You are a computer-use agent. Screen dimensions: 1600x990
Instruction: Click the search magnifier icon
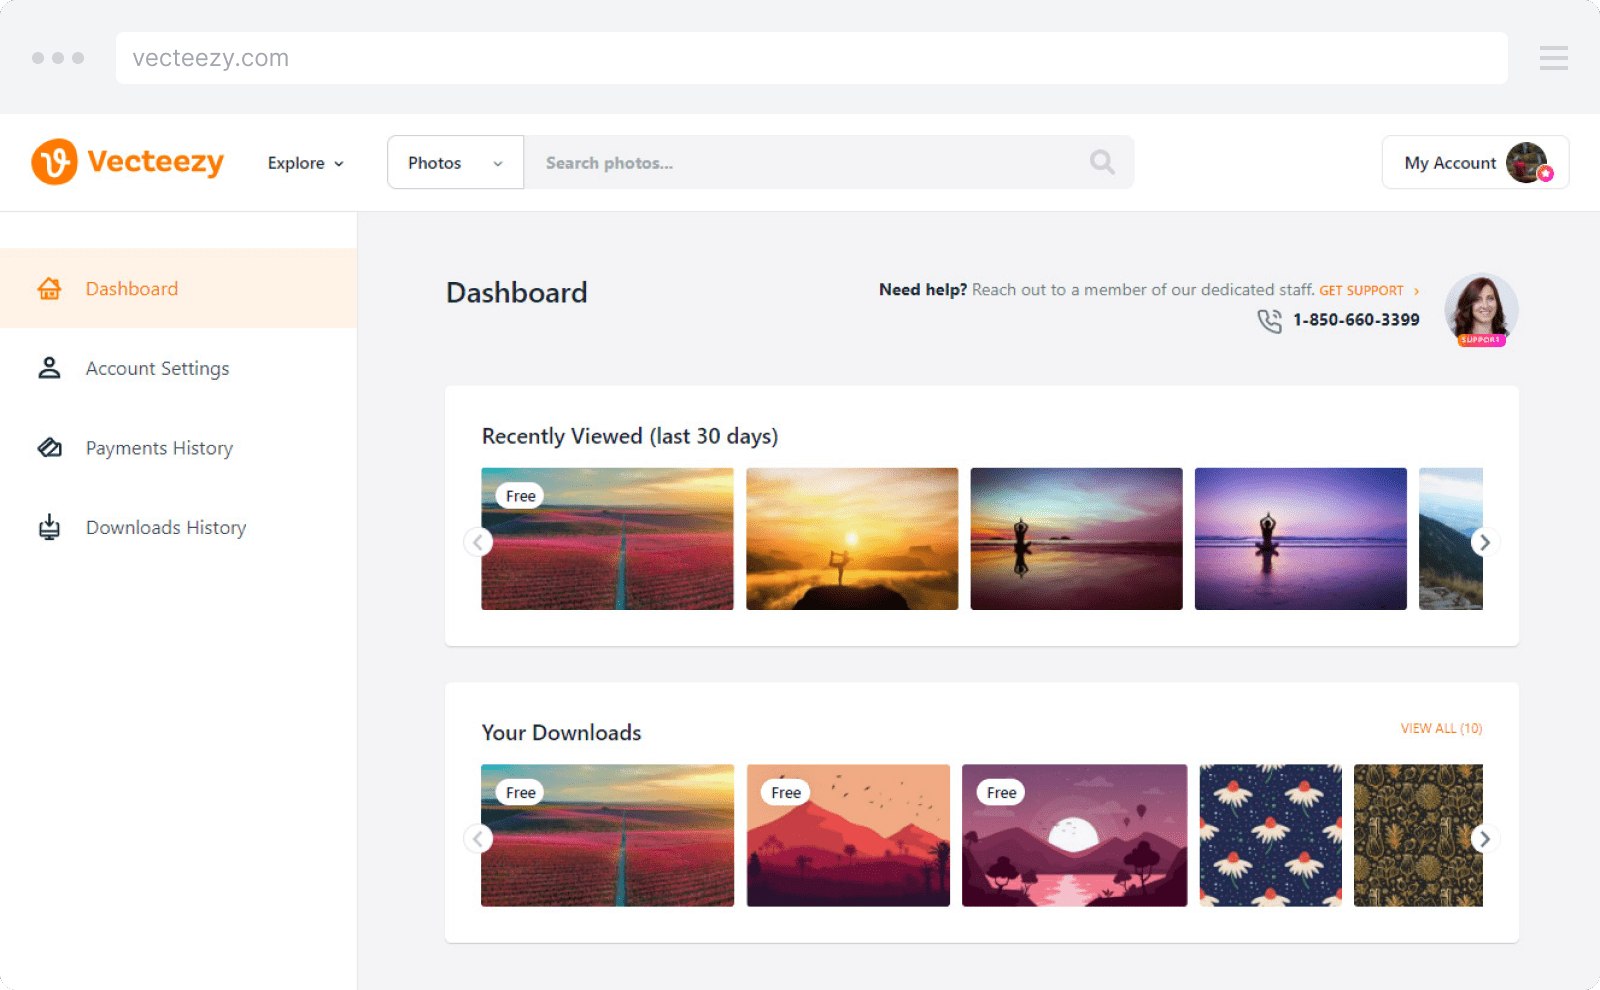tap(1101, 162)
